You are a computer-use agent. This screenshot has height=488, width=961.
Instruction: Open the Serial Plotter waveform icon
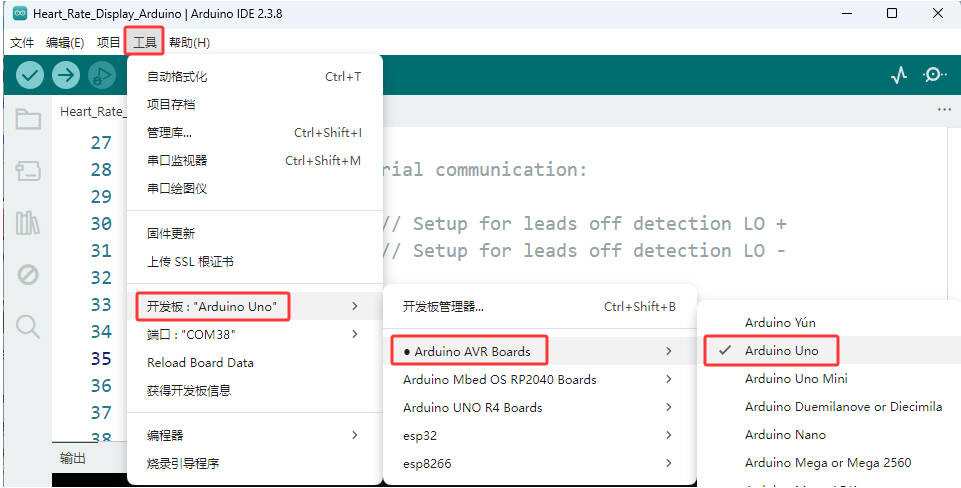click(x=898, y=75)
